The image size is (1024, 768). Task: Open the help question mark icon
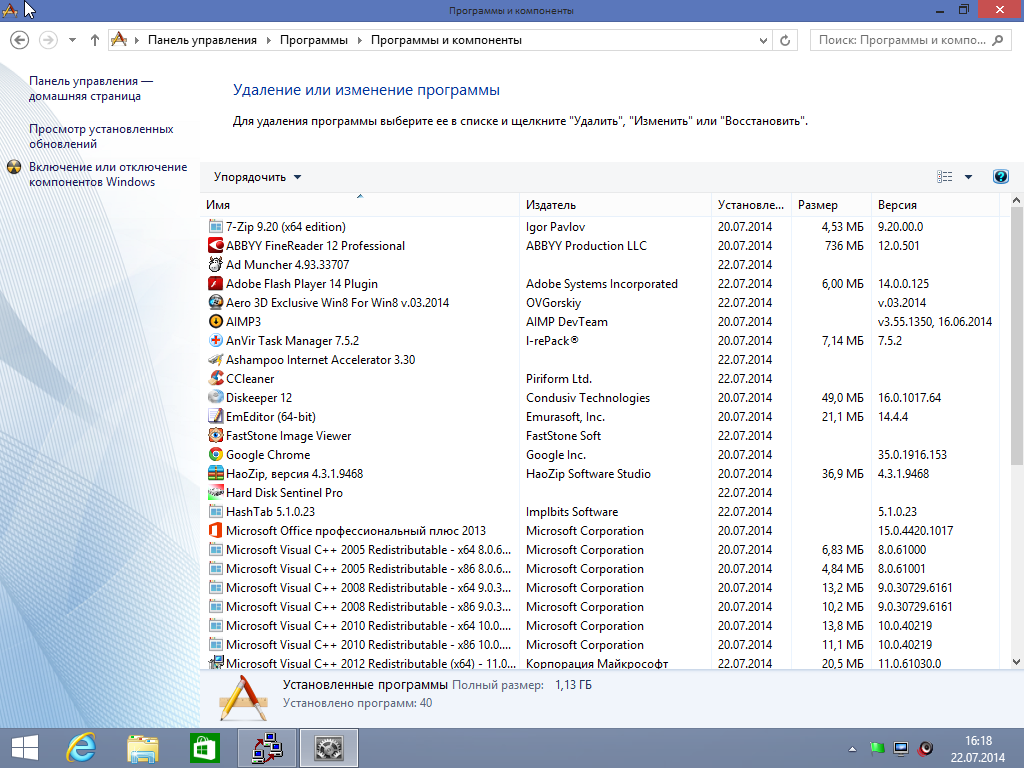coord(1000,176)
